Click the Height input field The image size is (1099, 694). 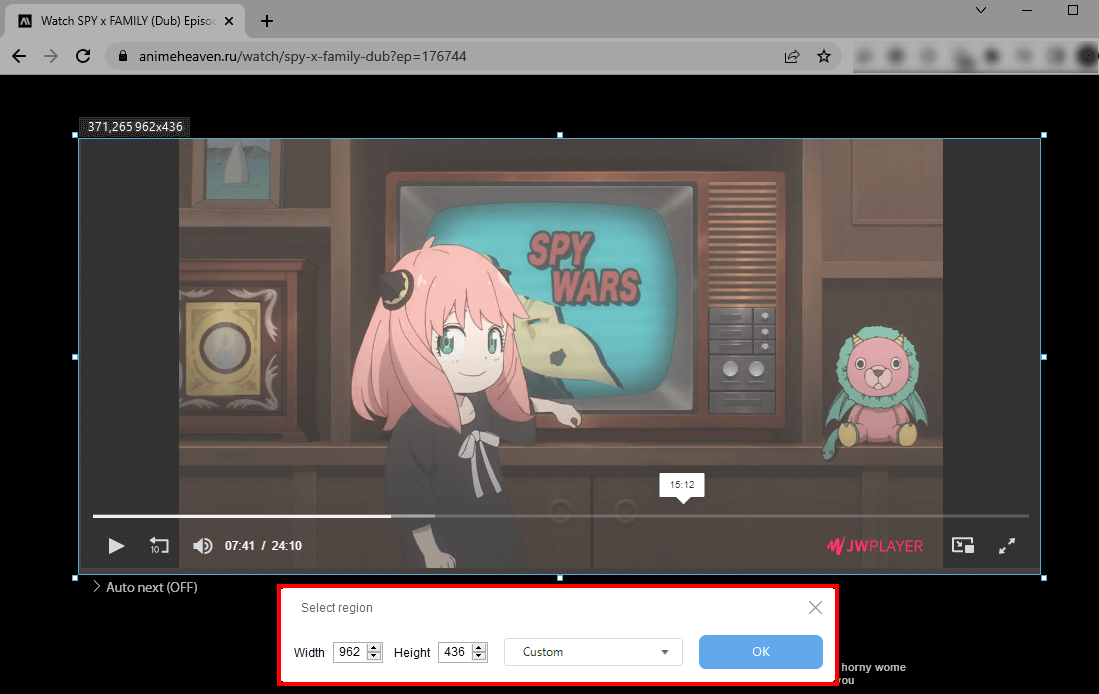coord(455,652)
